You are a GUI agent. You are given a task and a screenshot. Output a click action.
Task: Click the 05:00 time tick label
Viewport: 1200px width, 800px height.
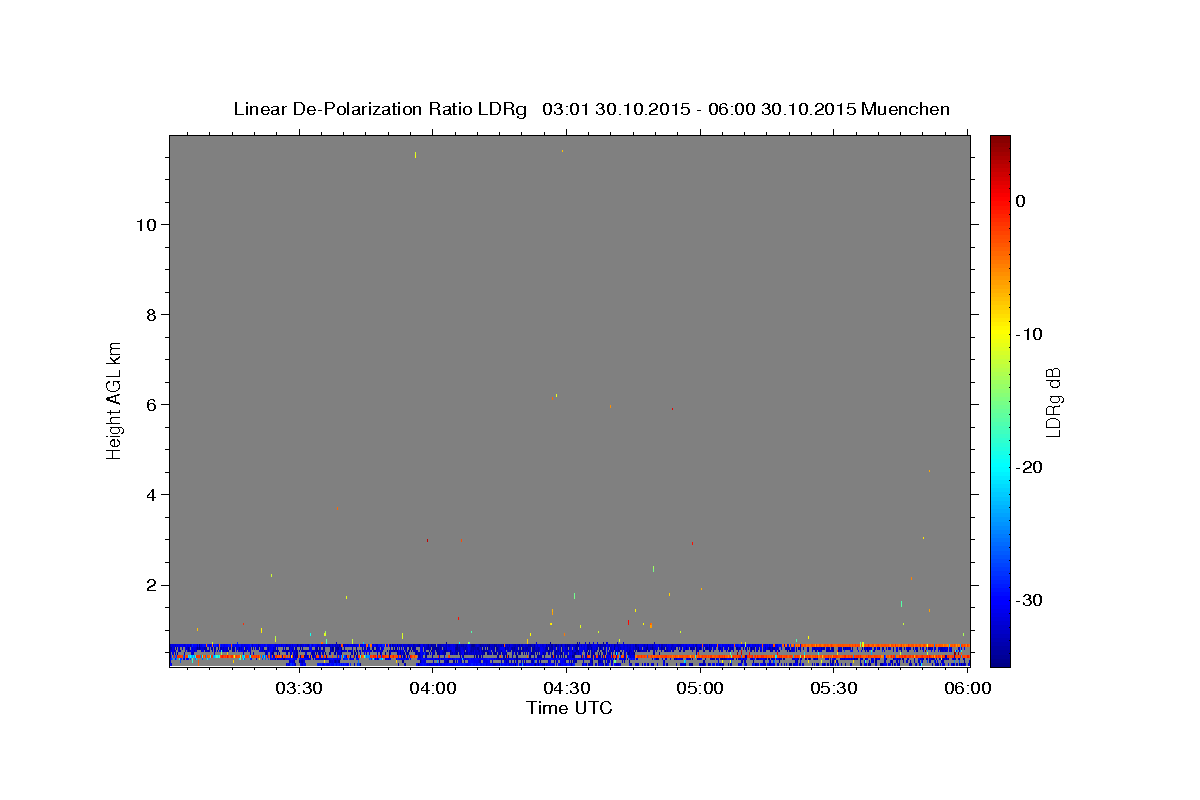point(700,688)
